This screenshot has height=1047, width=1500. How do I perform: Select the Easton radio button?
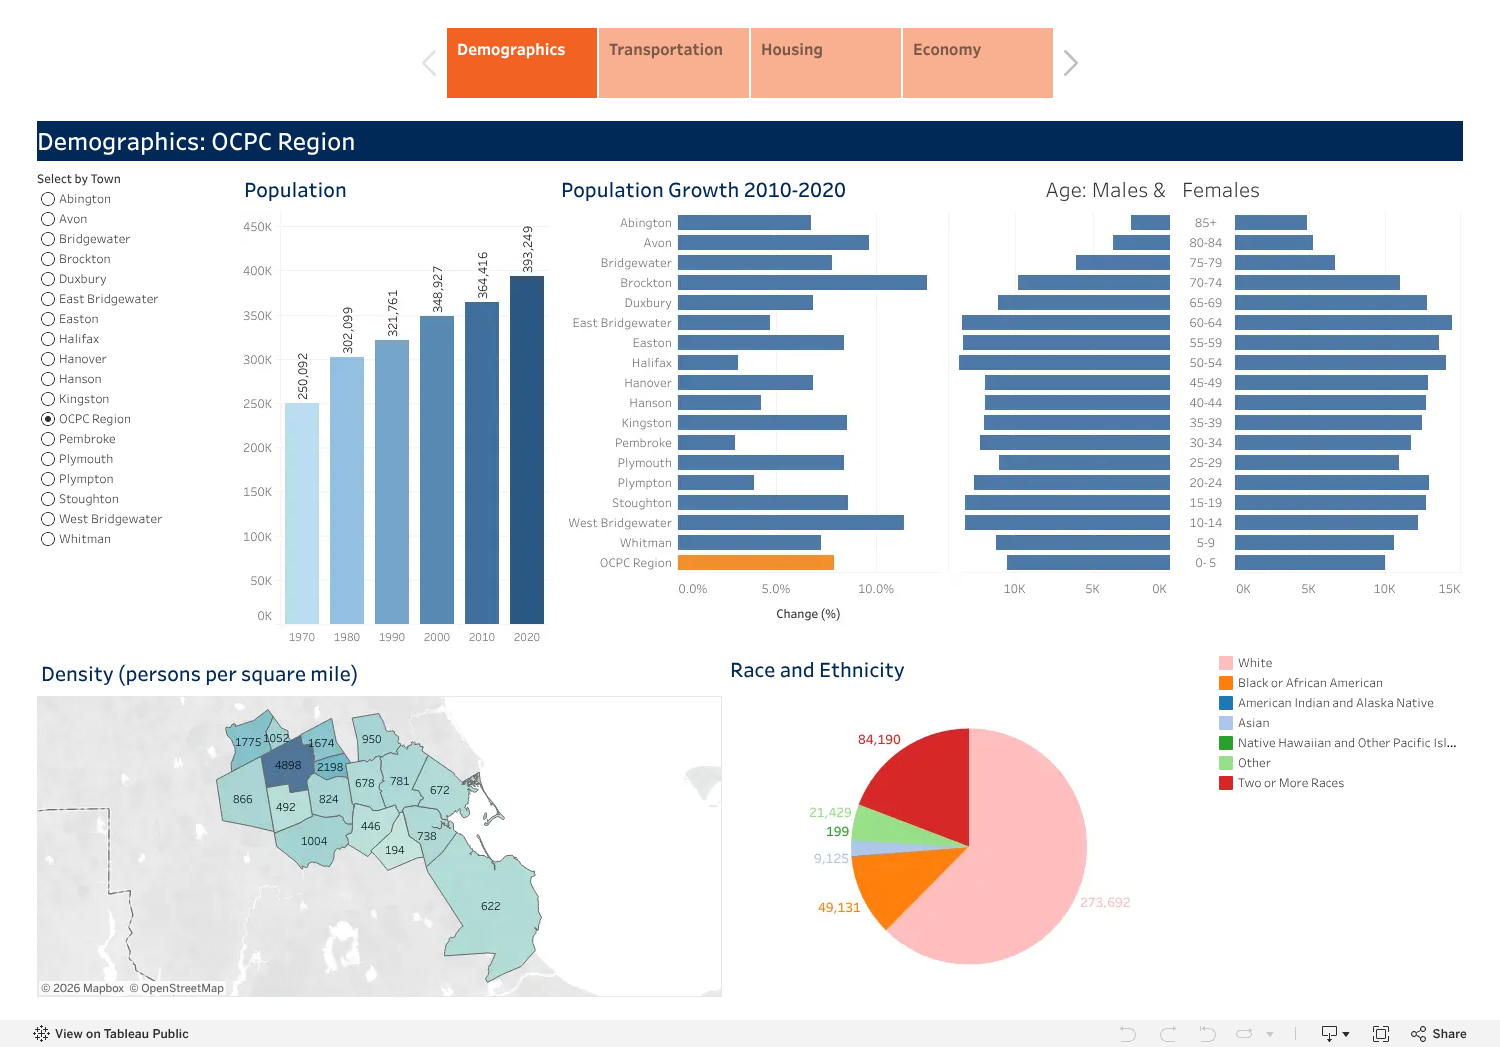[x=48, y=319]
